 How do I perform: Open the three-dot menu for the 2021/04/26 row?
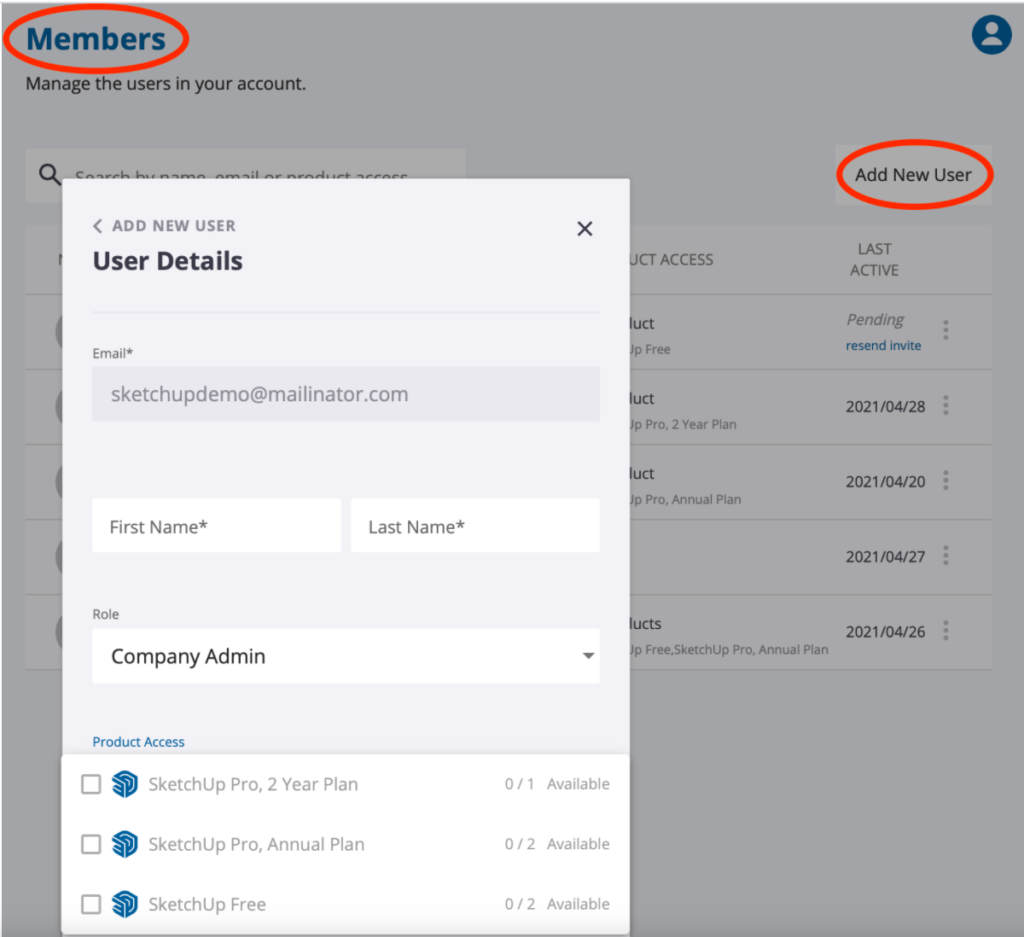[945, 631]
